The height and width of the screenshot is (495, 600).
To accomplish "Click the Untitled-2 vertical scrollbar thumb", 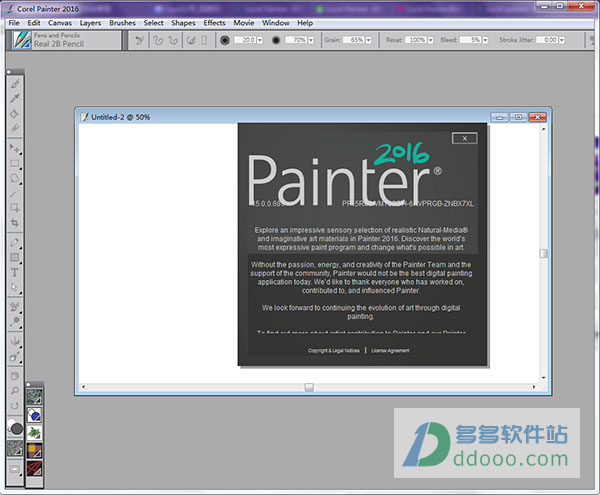I will tap(543, 253).
